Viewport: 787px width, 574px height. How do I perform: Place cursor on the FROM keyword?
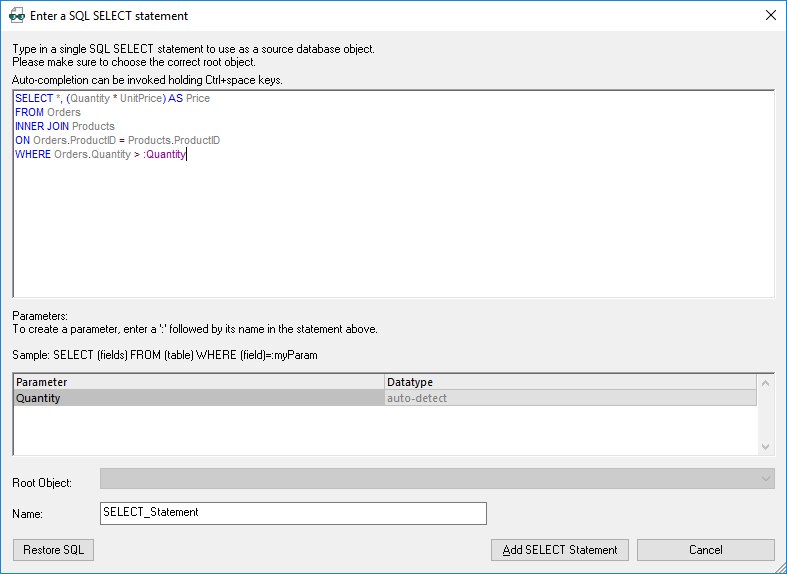point(29,113)
